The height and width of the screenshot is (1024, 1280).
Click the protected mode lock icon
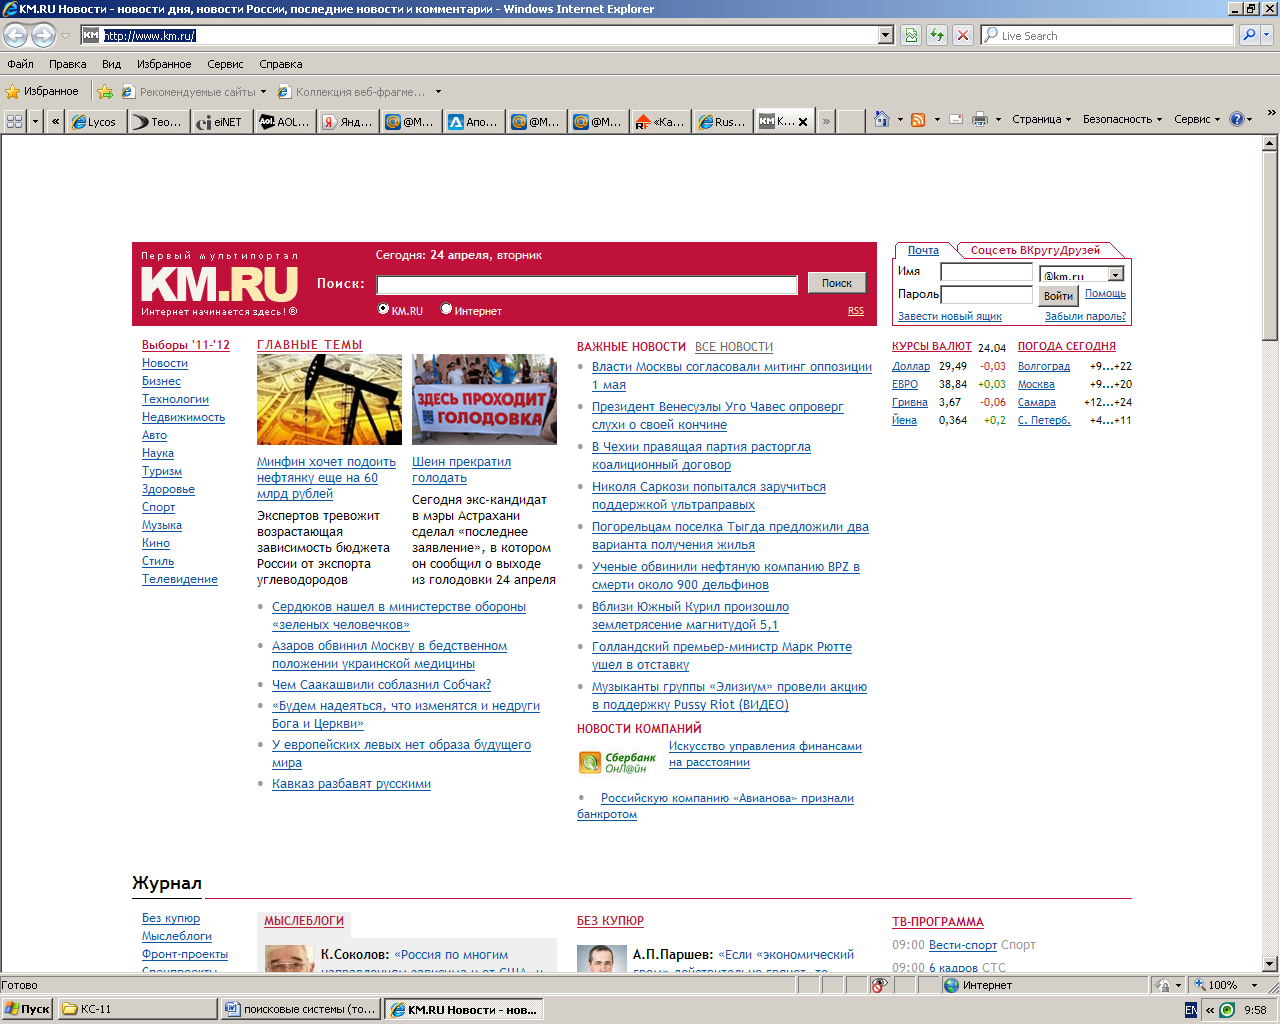tap(1163, 985)
